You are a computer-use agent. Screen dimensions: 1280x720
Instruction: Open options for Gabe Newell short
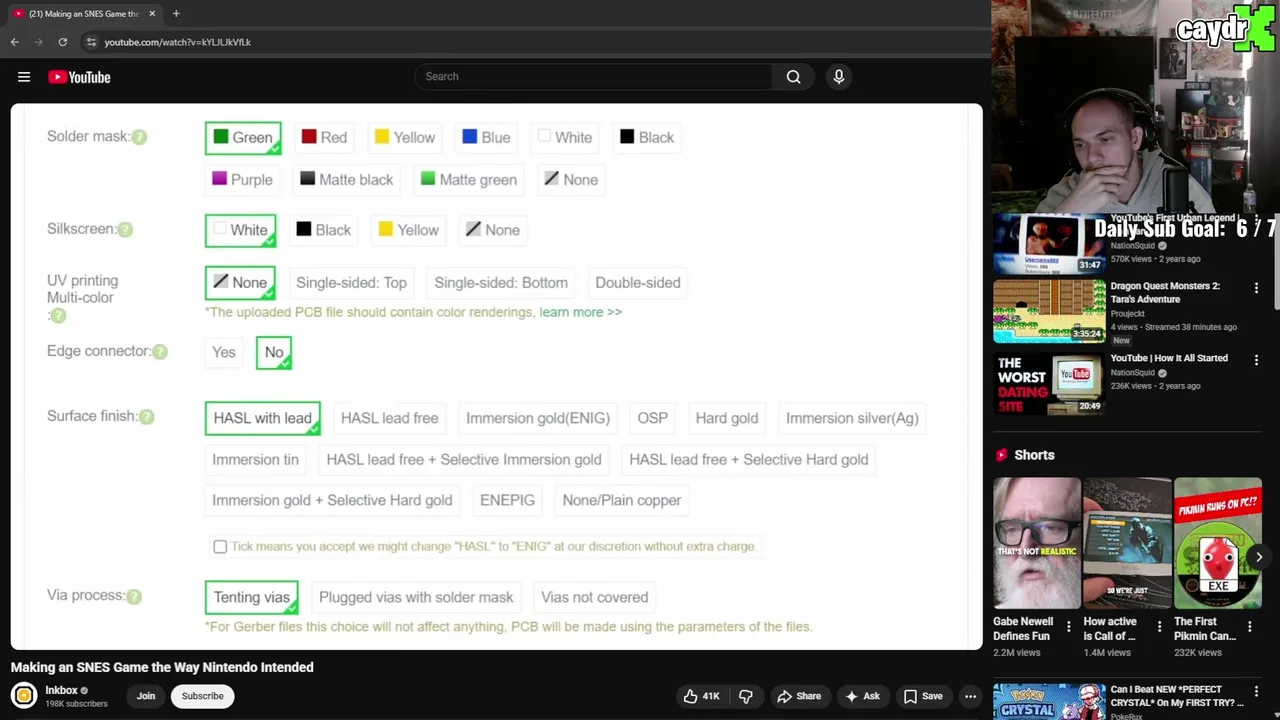click(1069, 628)
